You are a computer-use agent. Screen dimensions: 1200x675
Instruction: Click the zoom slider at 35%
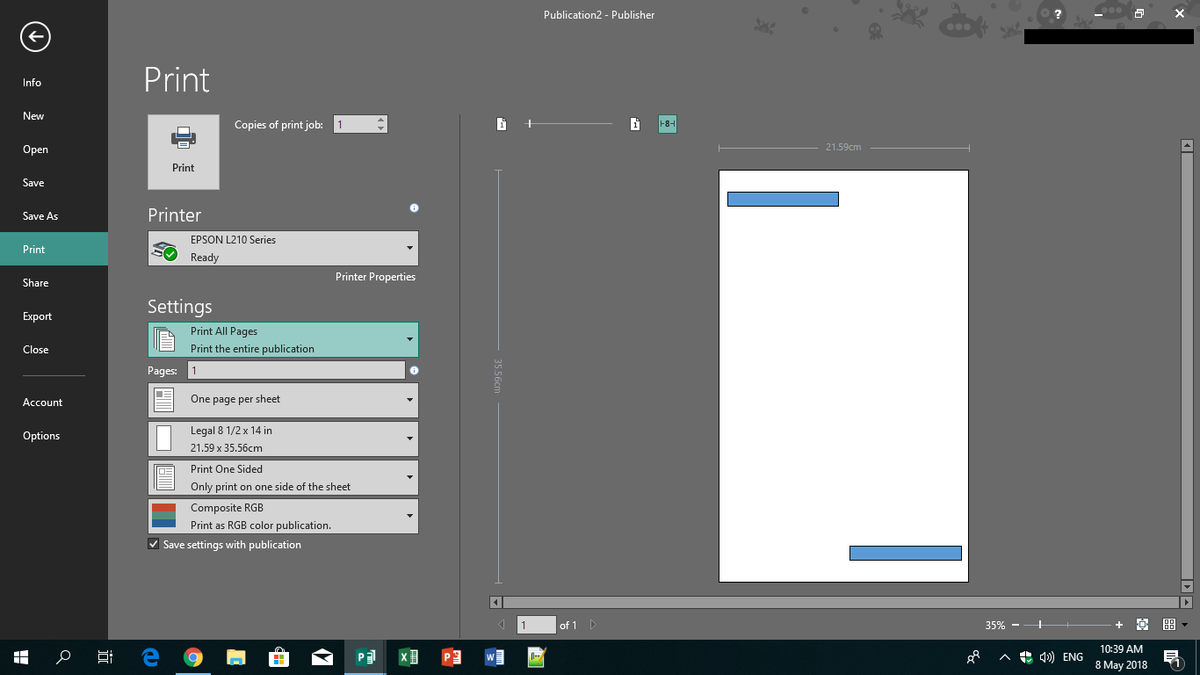point(1041,625)
